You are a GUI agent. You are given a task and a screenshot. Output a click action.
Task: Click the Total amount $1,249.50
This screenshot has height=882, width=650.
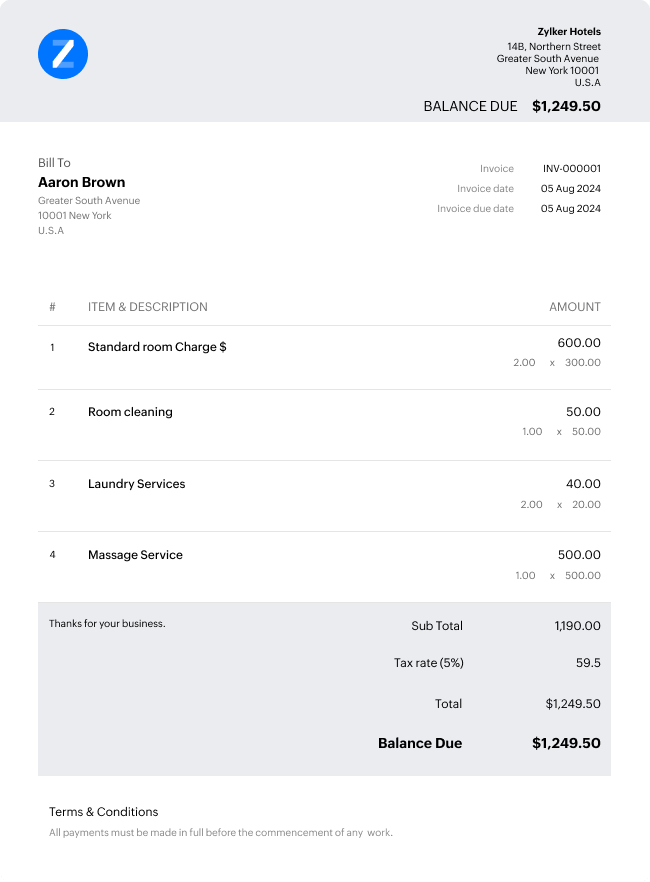tap(573, 704)
